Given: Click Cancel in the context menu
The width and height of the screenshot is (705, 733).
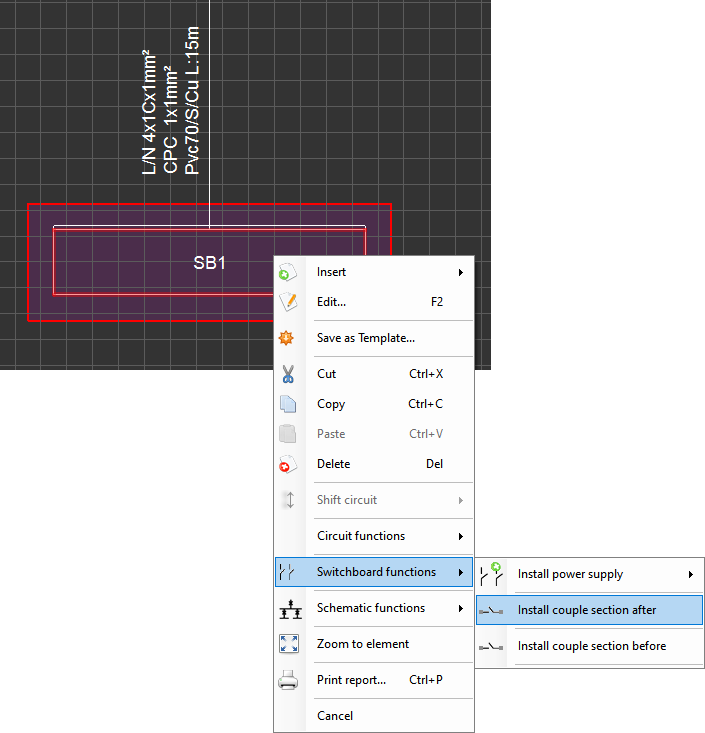Looking at the screenshot, I should tap(374, 716).
